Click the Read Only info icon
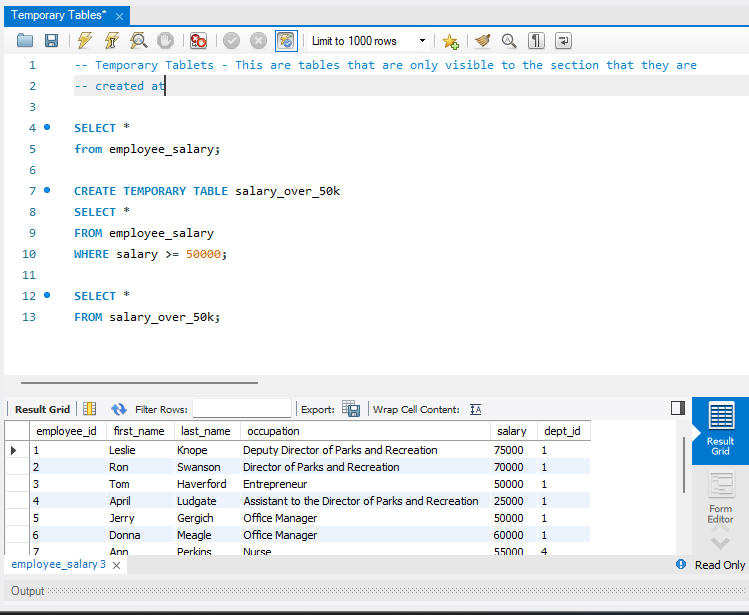The height and width of the screenshot is (615, 749). (x=681, y=564)
